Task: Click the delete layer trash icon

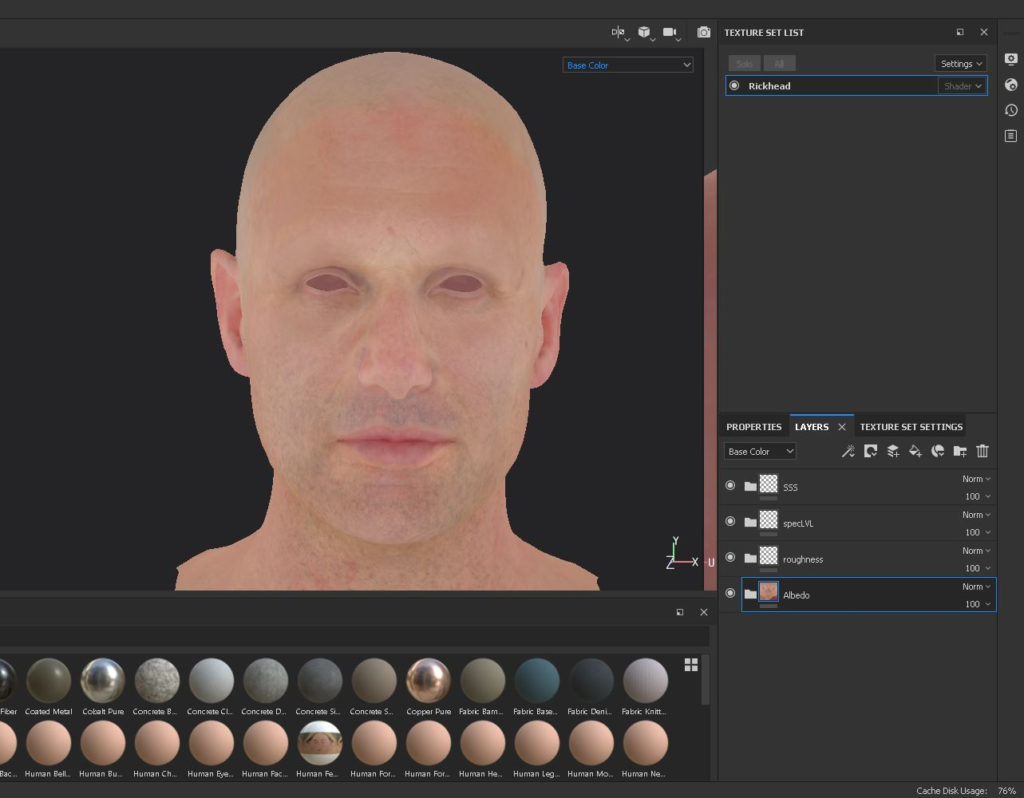Action: pos(982,451)
